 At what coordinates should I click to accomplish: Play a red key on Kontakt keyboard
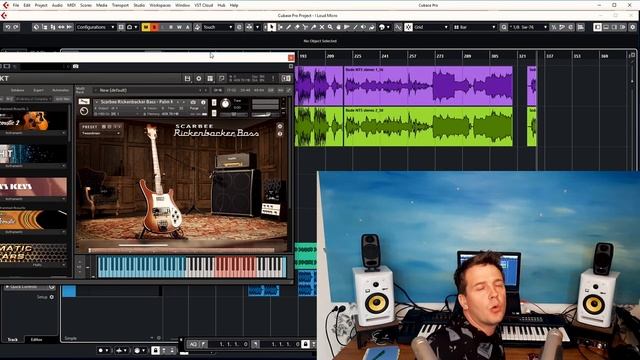[x=235, y=267]
